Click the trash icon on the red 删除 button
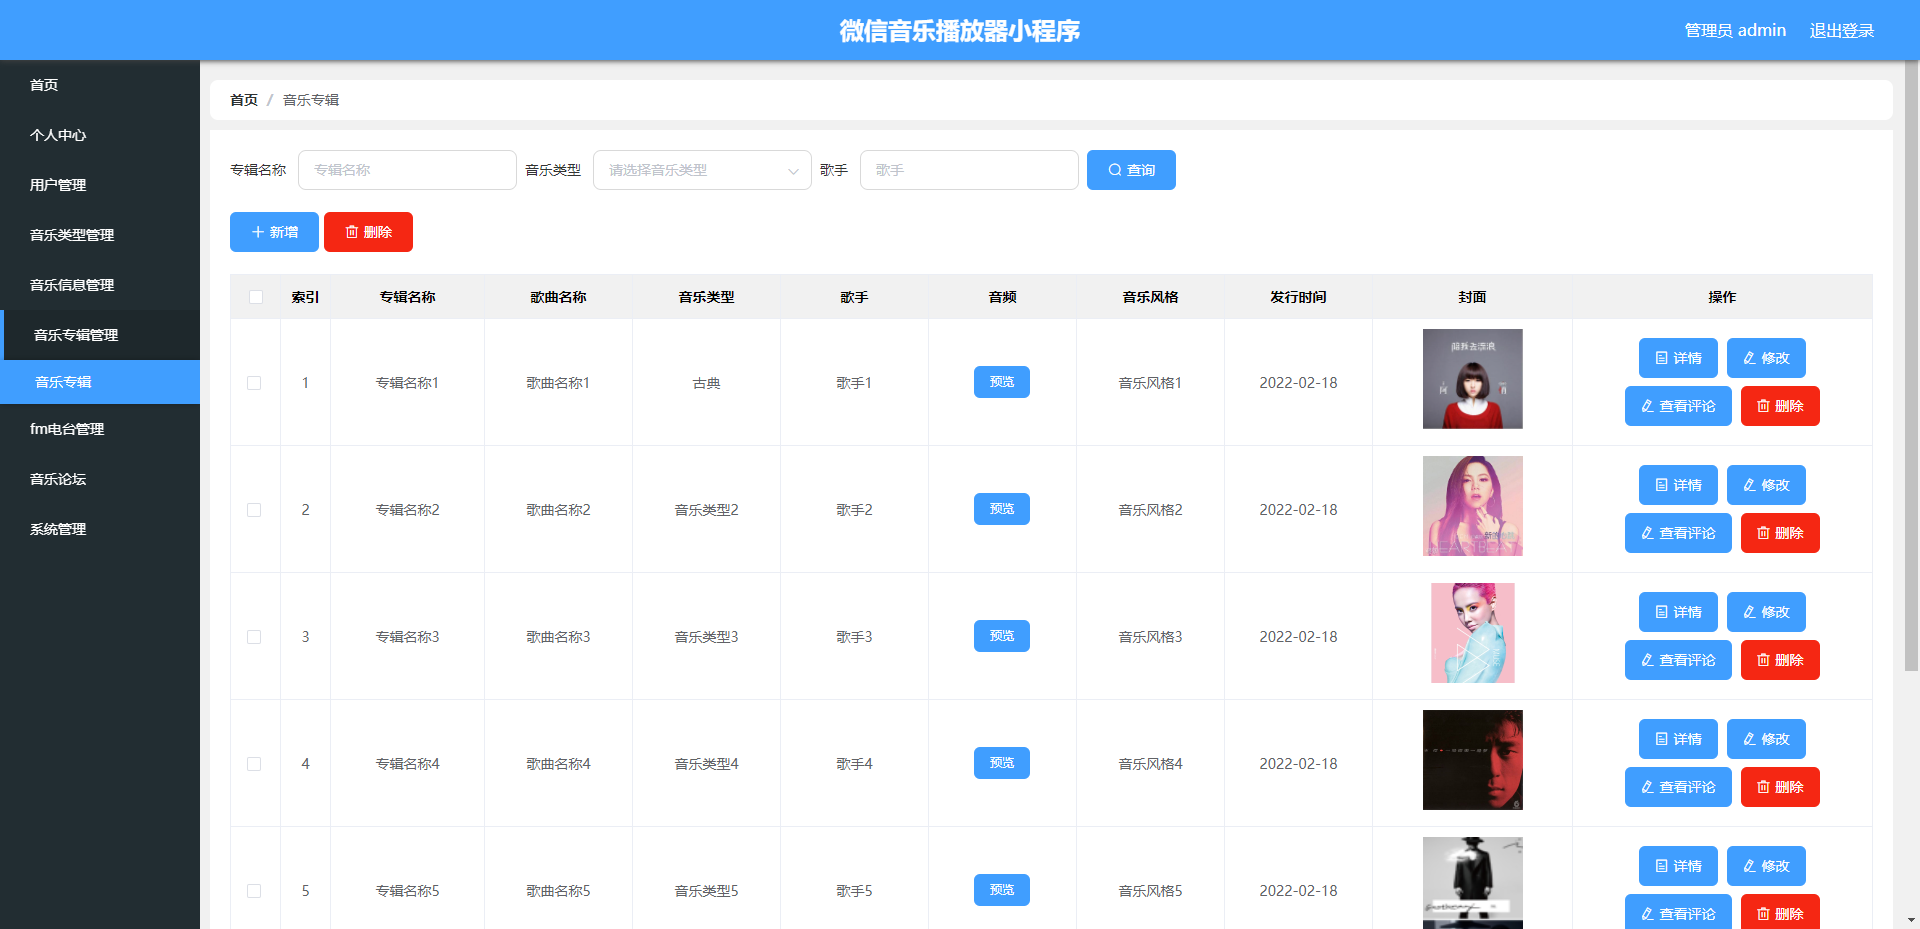The height and width of the screenshot is (929, 1920). [x=354, y=231]
